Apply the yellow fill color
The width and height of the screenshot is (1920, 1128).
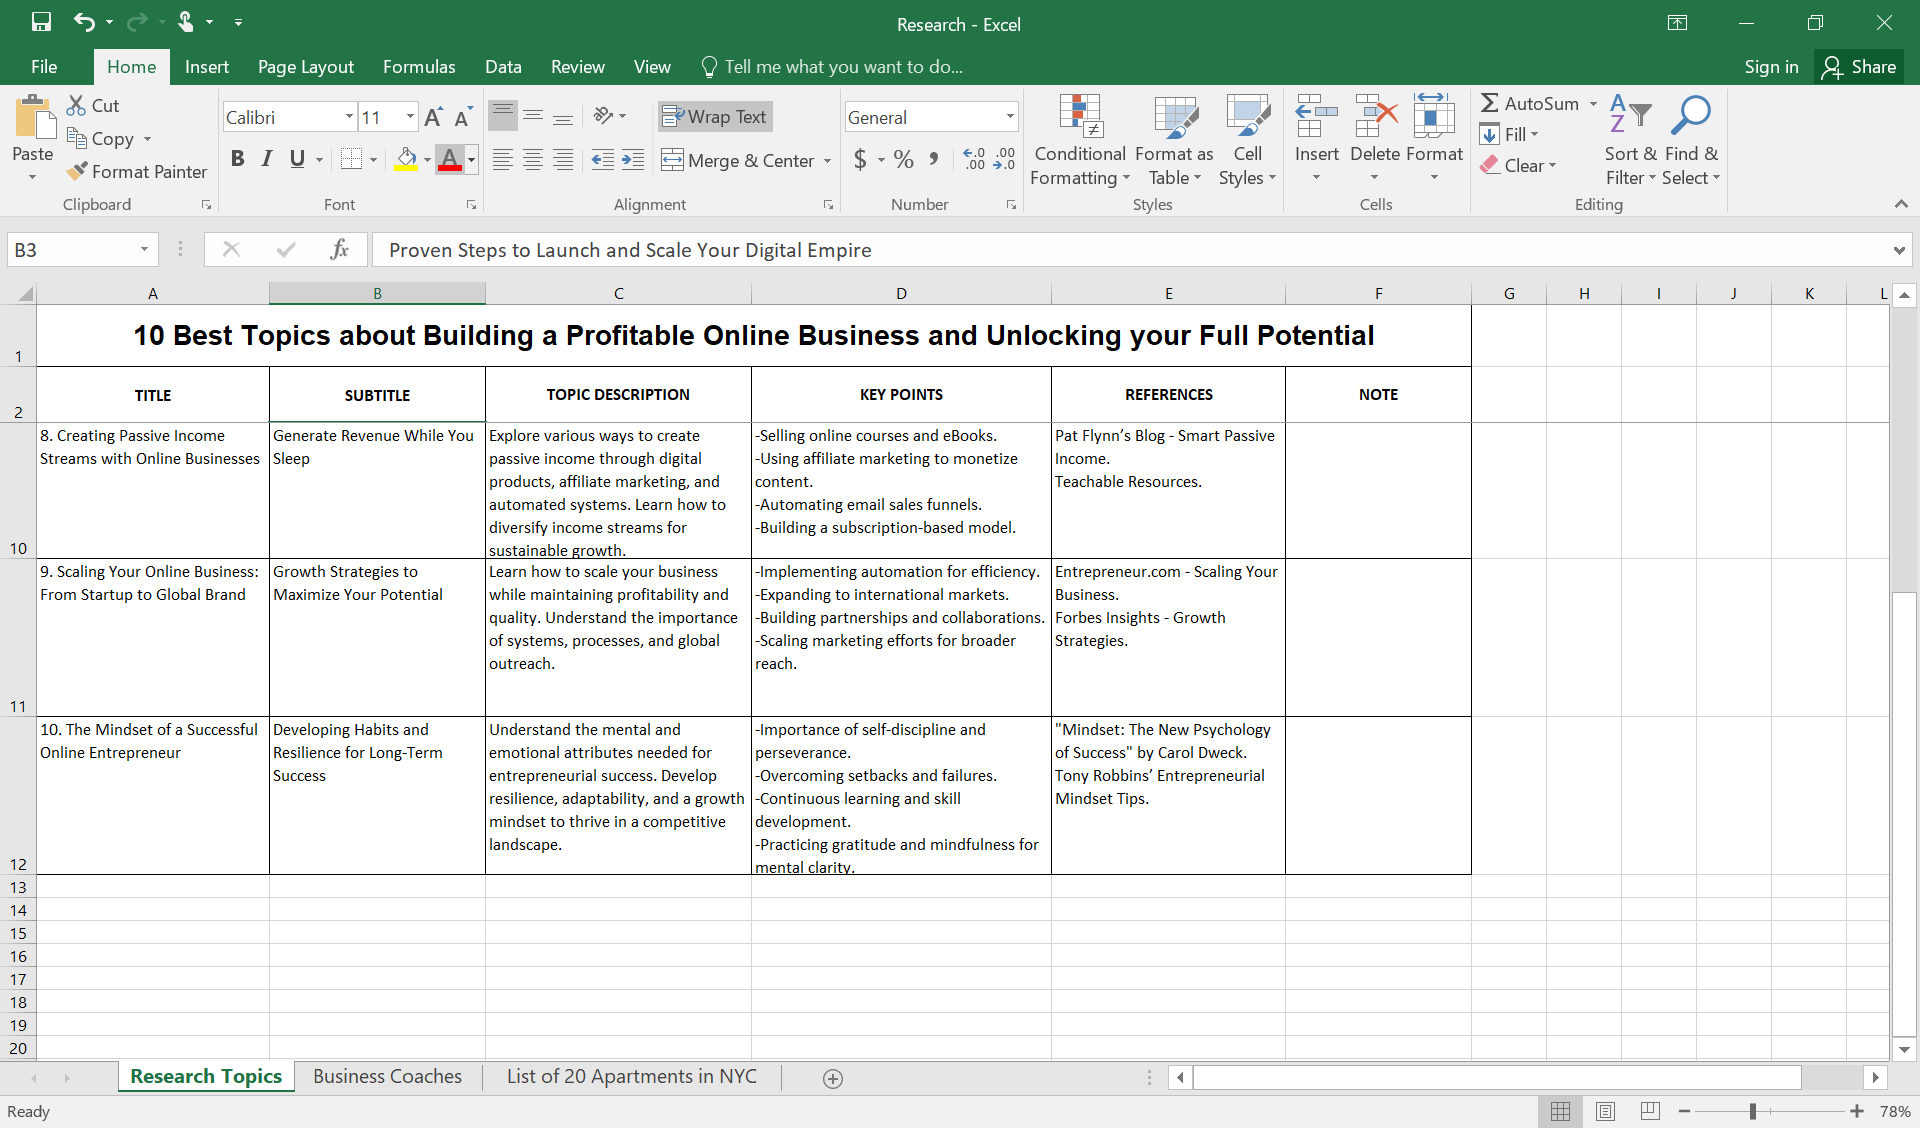(406, 159)
